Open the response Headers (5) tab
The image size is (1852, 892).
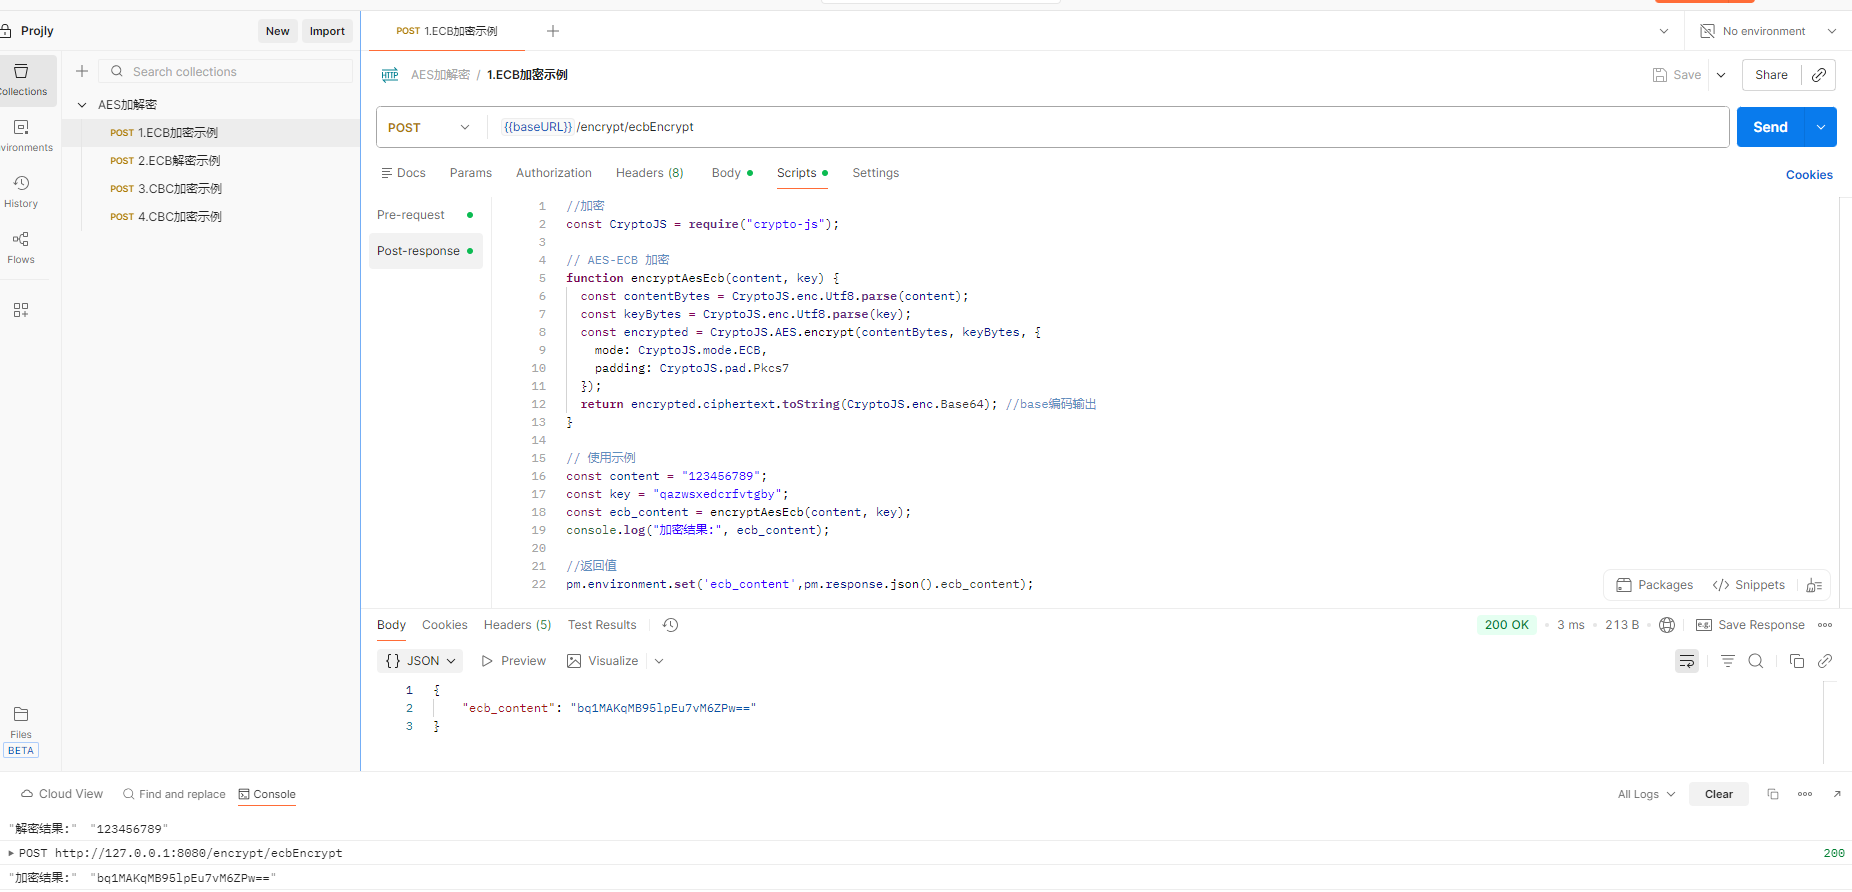(518, 625)
